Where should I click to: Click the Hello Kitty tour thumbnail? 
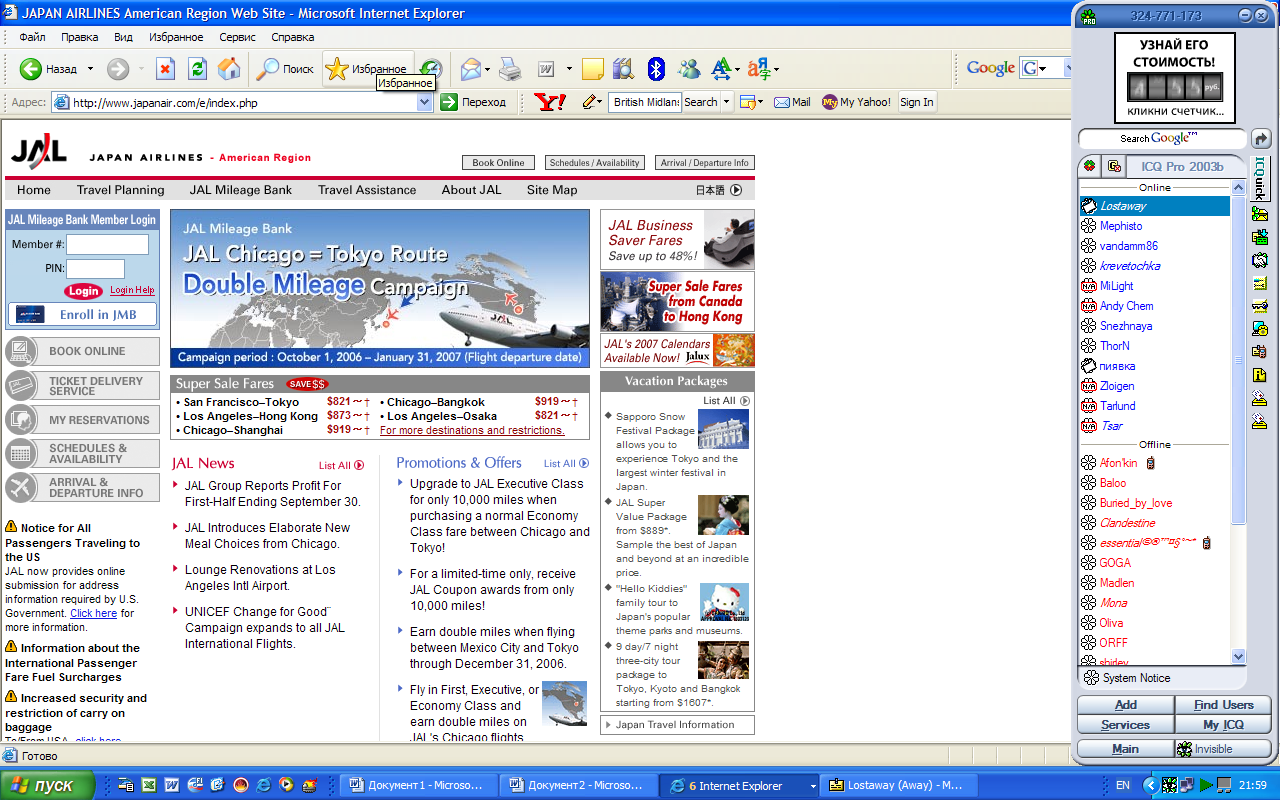[x=724, y=603]
